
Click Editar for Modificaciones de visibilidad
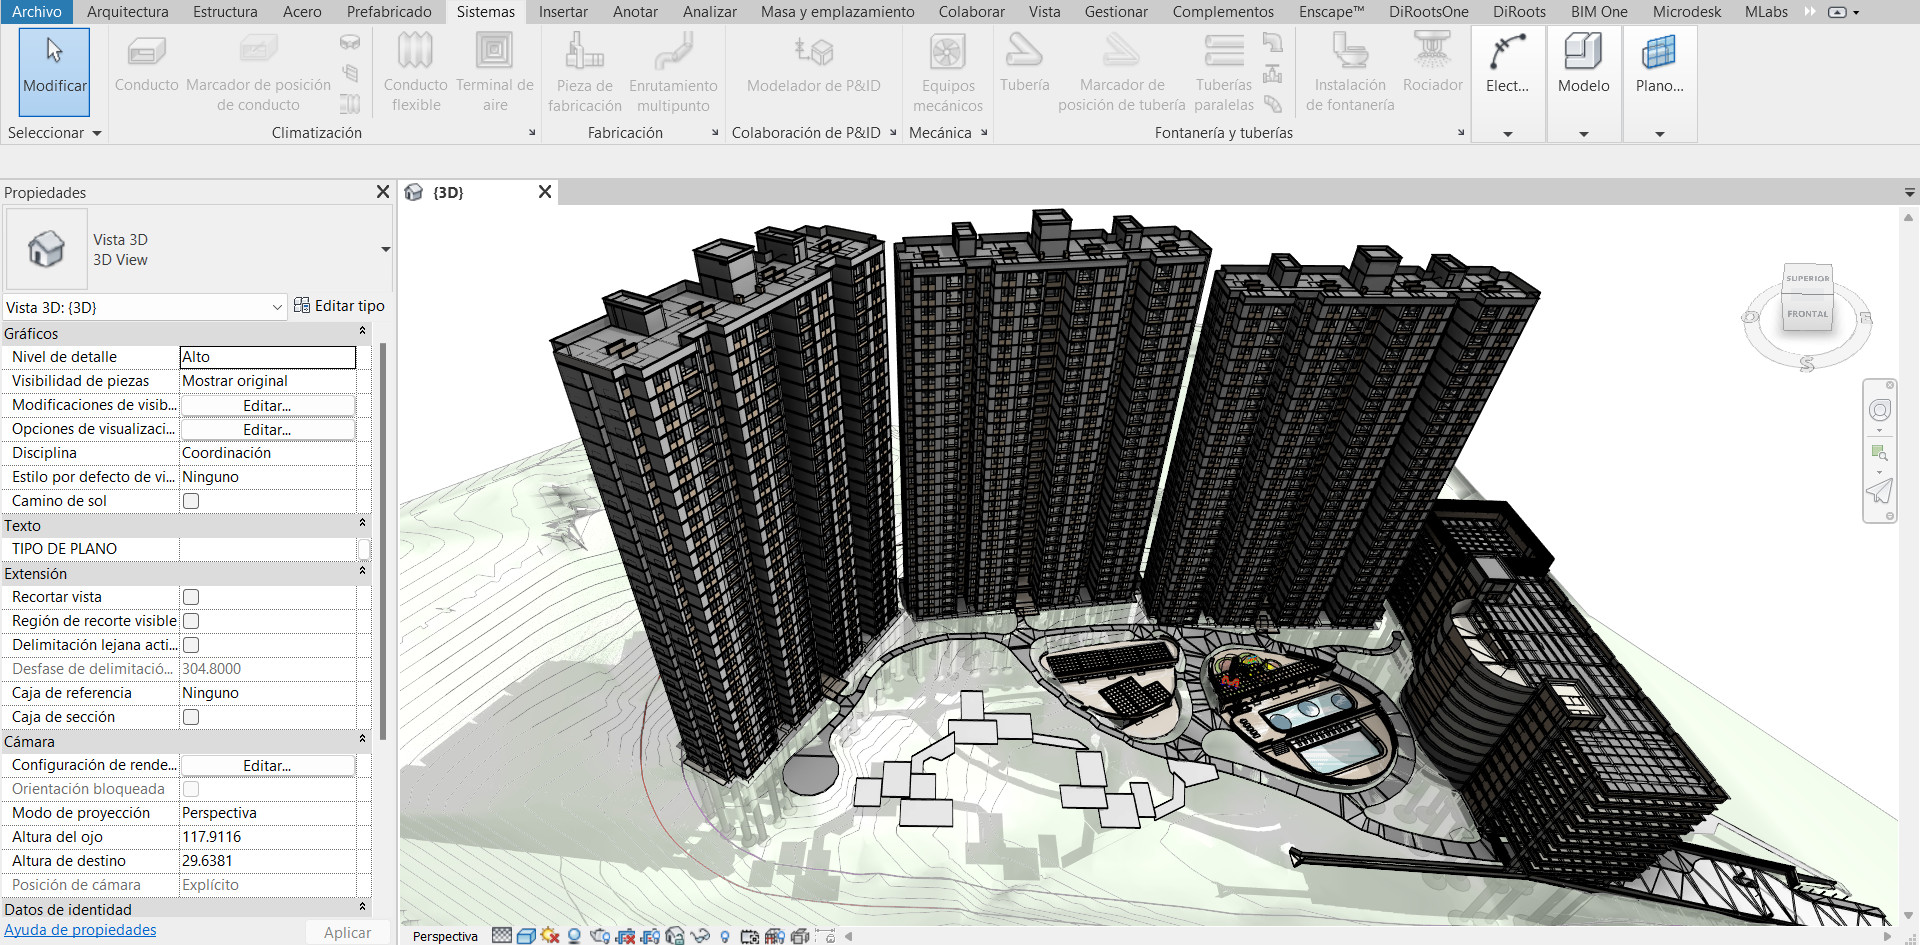point(267,406)
